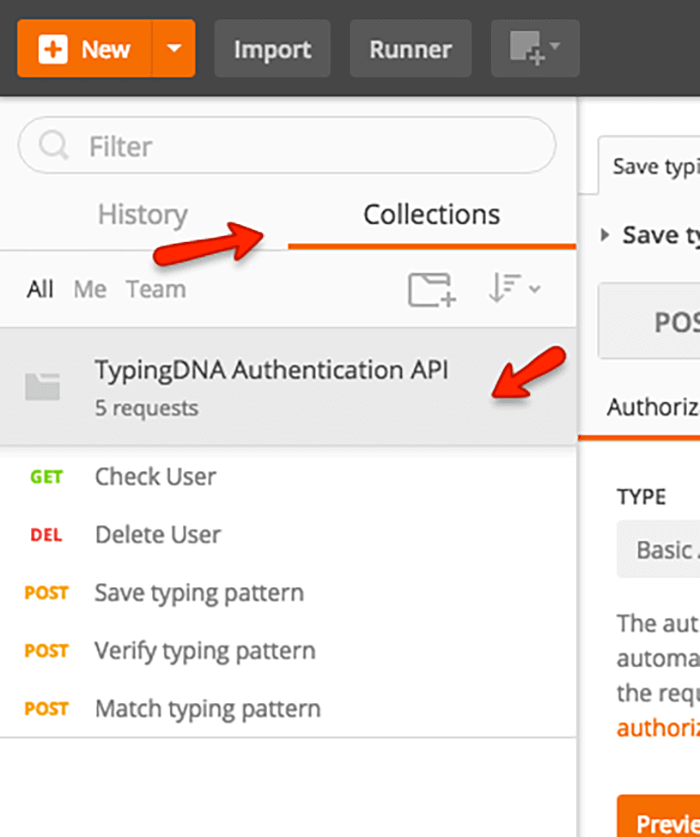Select the Authorization tab

(653, 407)
